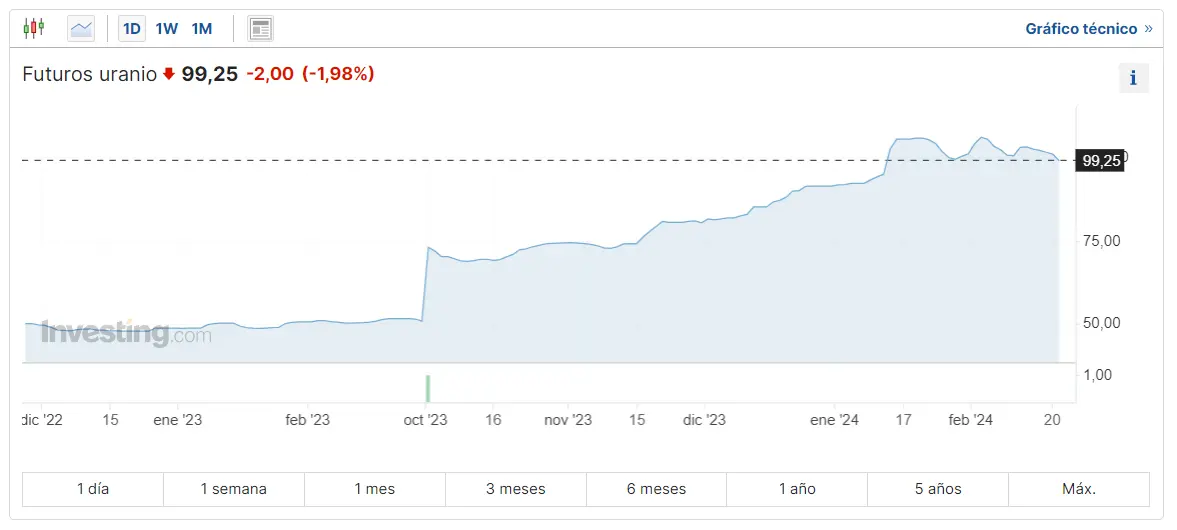The width and height of the screenshot is (1177, 530).
Task: Switch to the 1 año range
Action: [x=797, y=489]
